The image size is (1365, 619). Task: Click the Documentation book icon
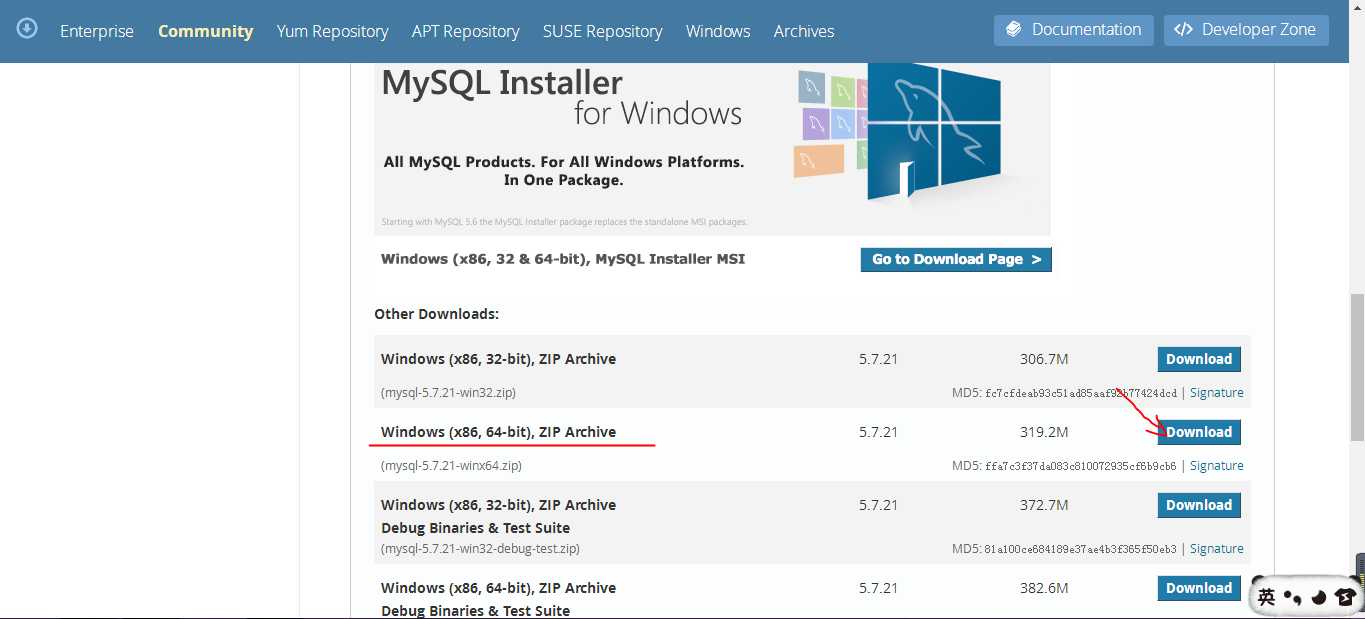tap(1014, 30)
